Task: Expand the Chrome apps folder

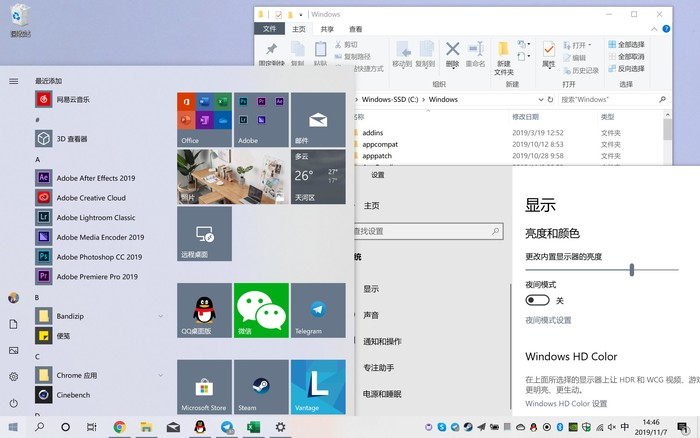Action: click(x=160, y=375)
